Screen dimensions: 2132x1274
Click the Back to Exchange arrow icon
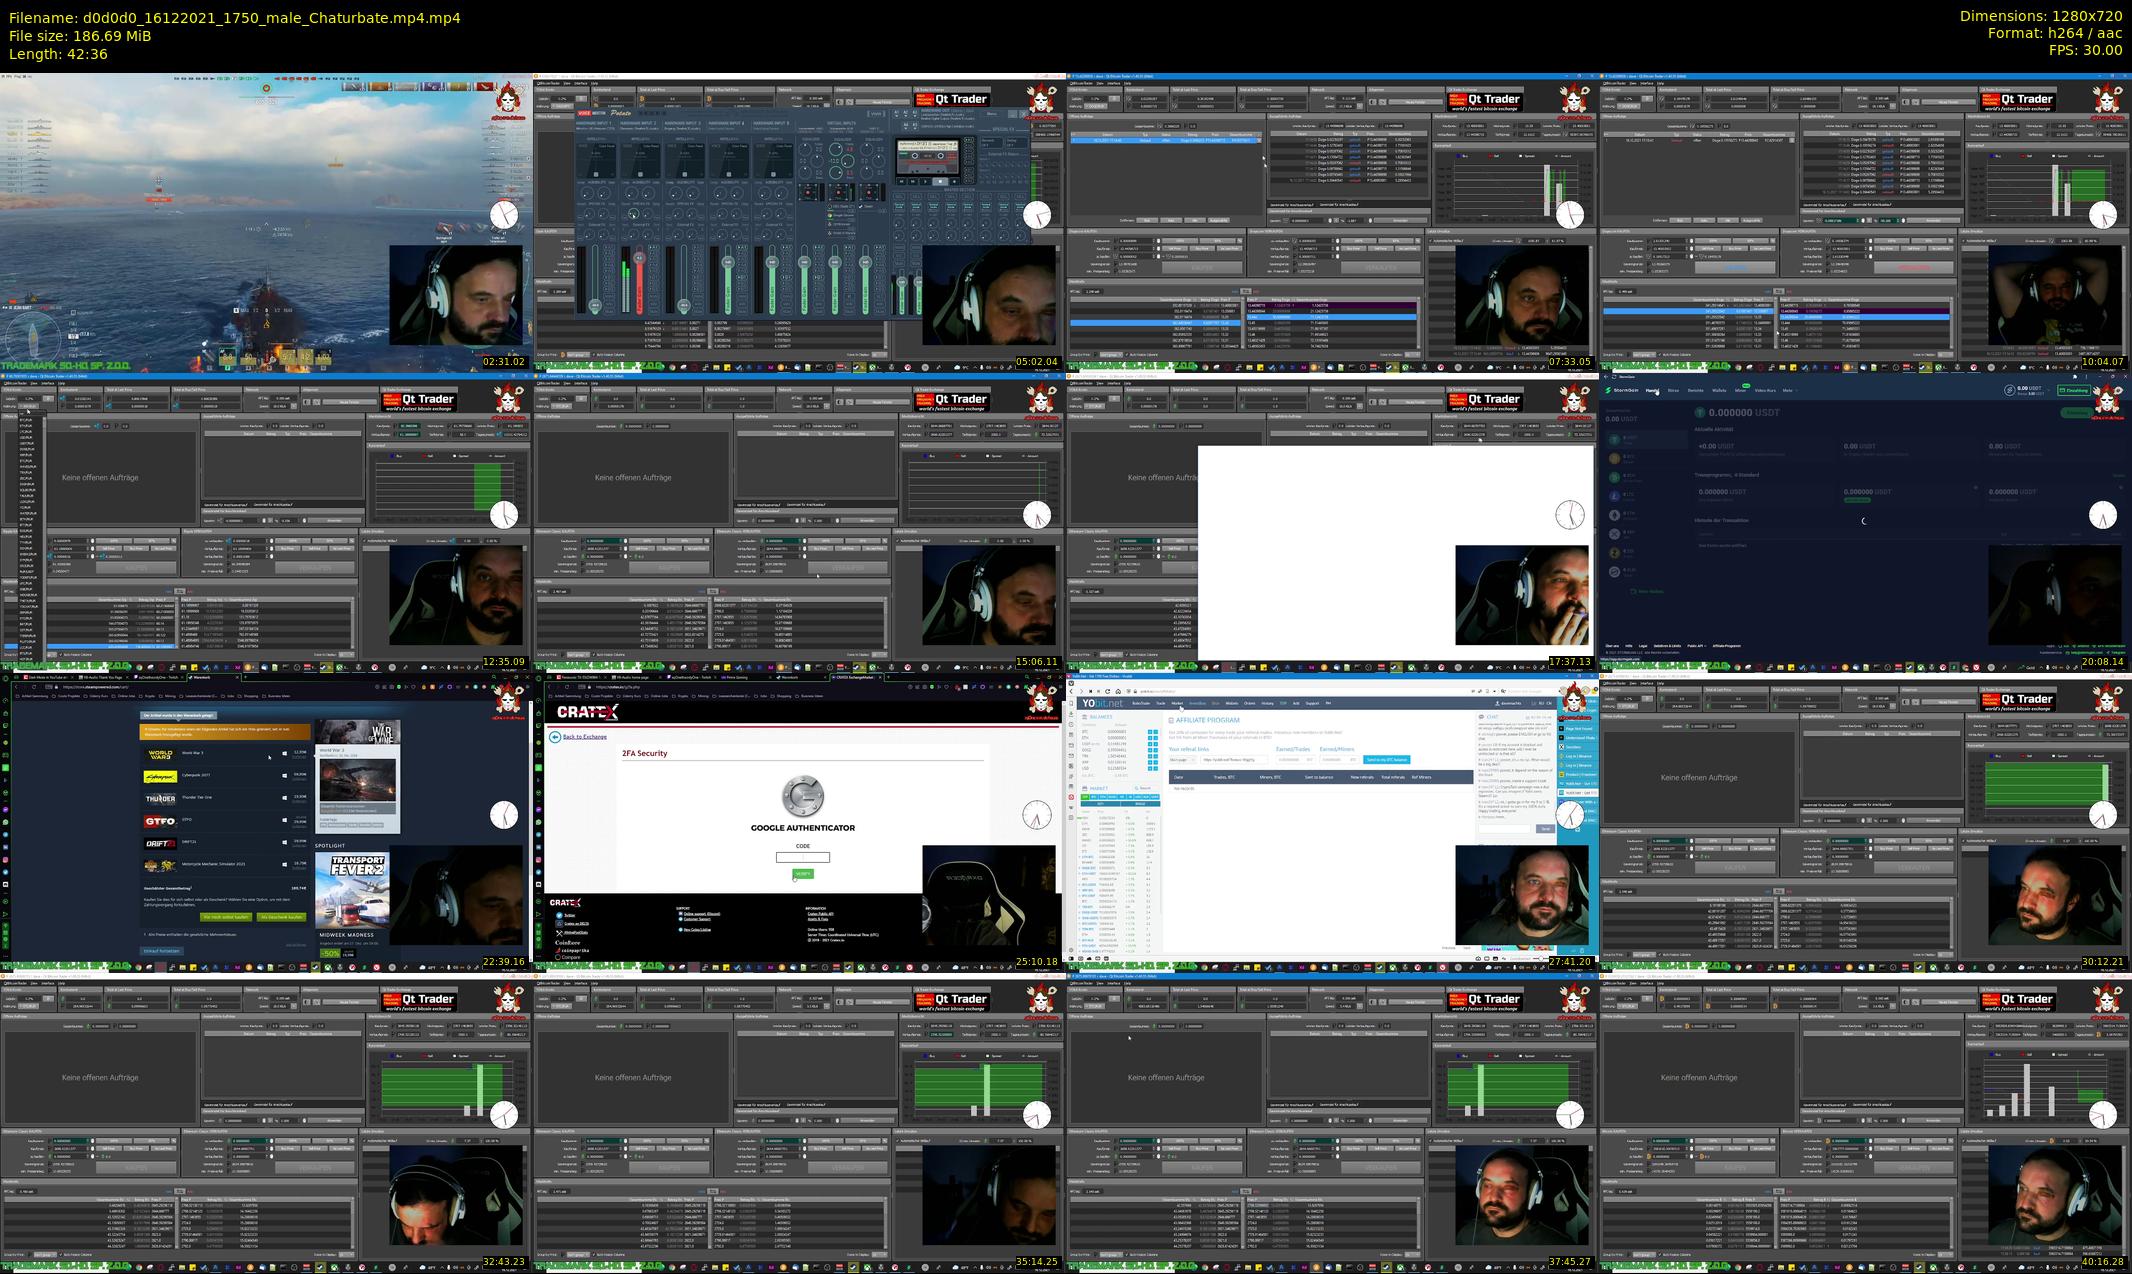[x=554, y=737]
